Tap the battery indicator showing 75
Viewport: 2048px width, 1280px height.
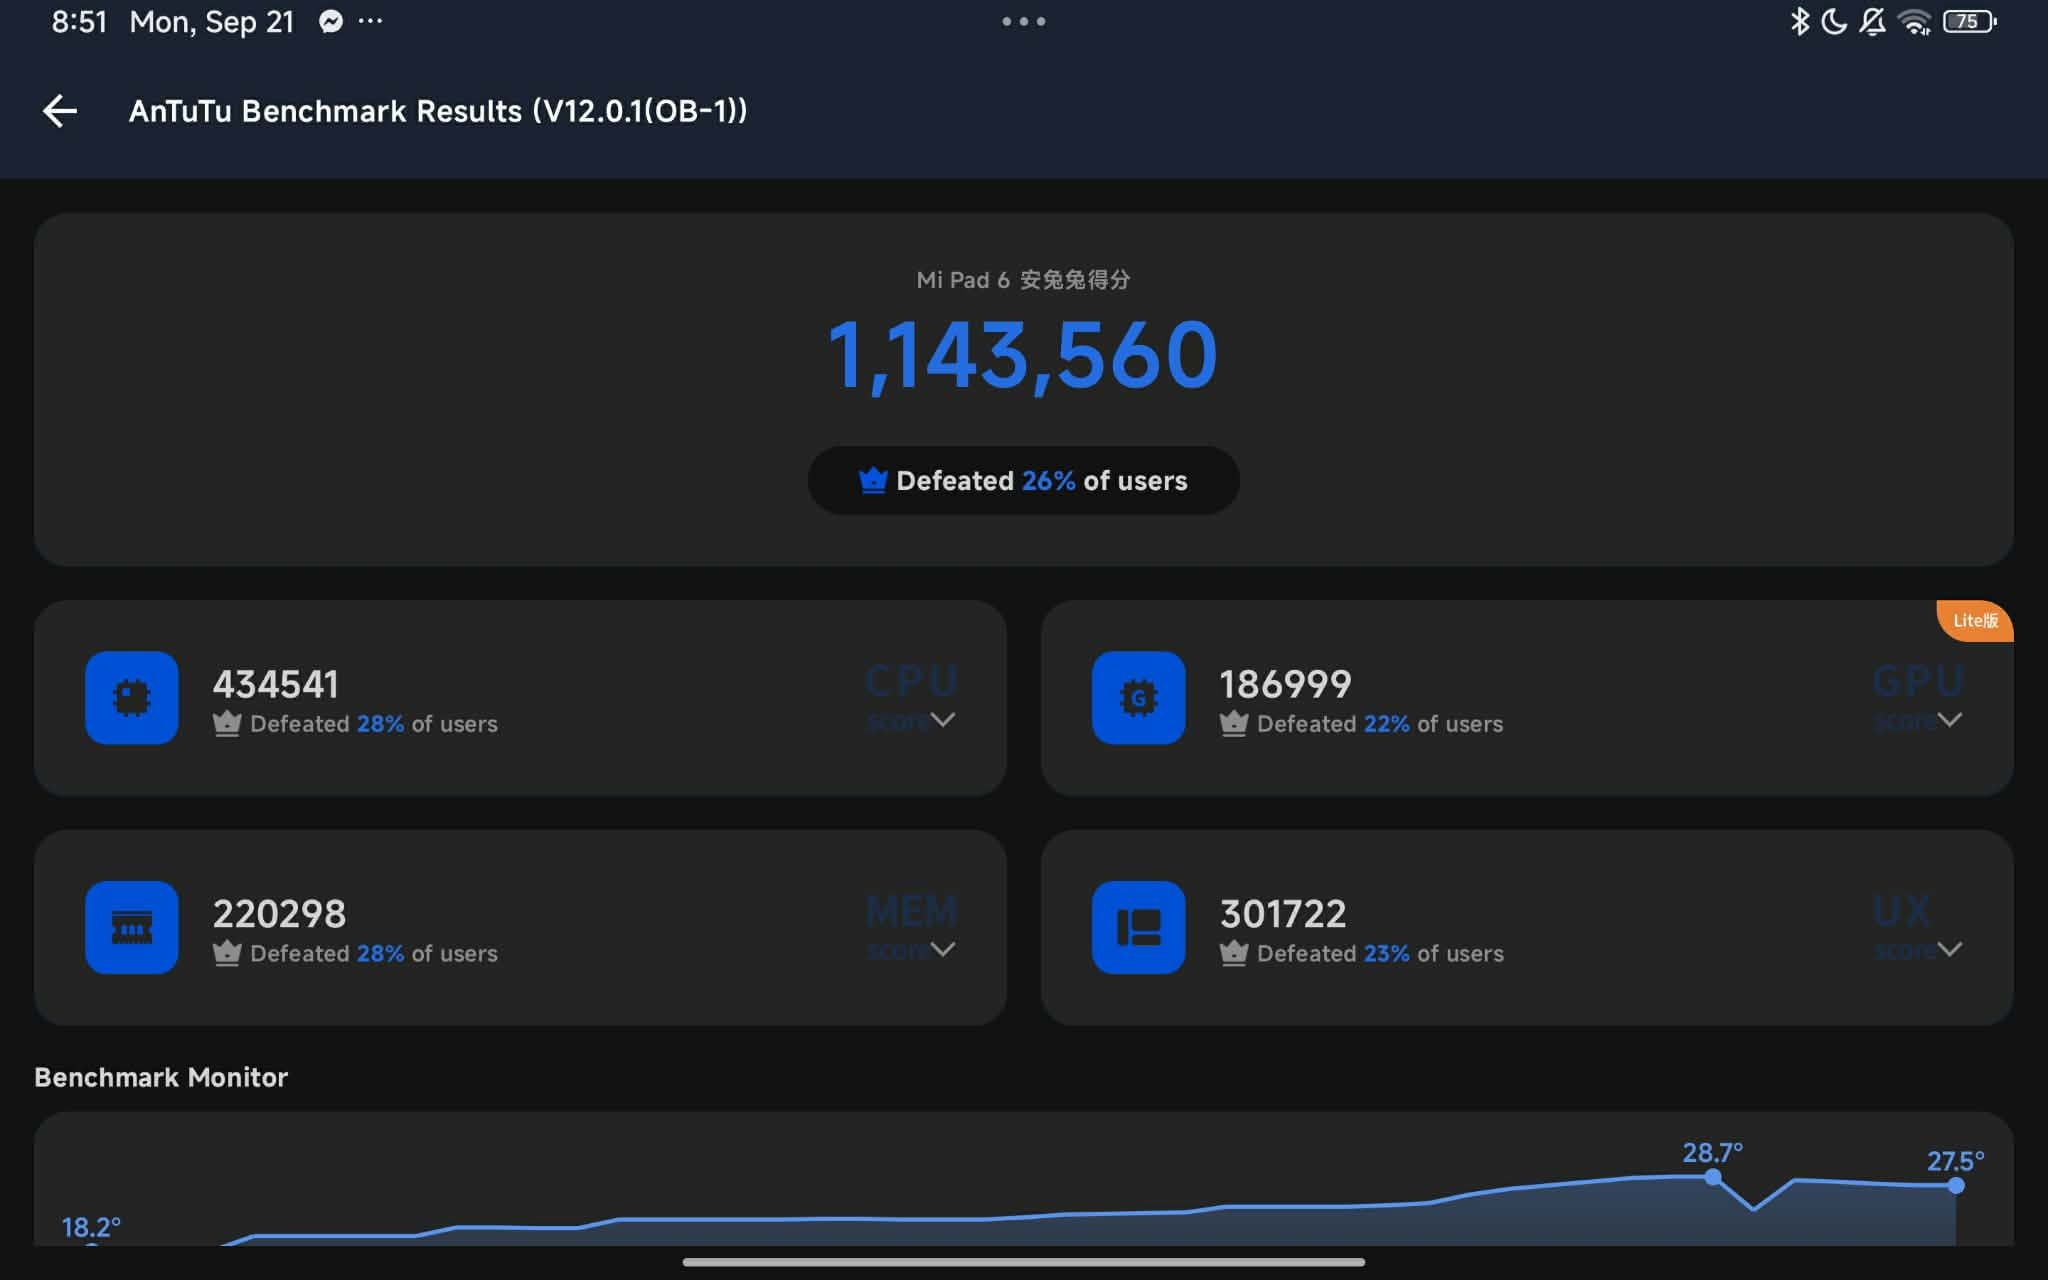point(1969,21)
